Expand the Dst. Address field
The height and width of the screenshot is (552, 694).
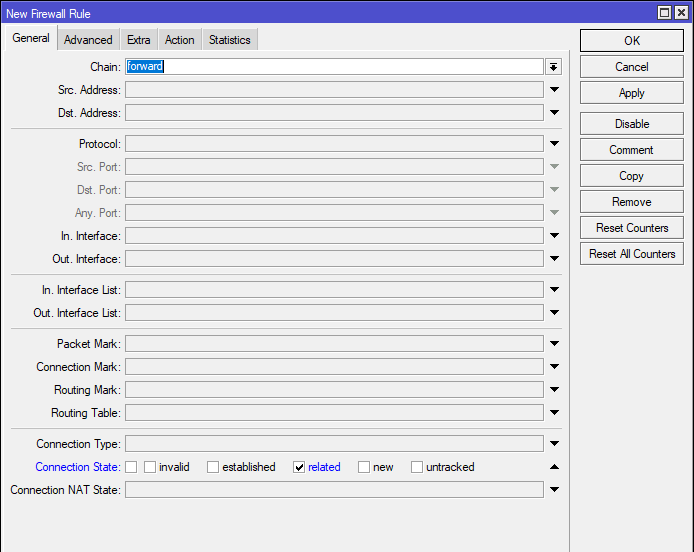(x=554, y=112)
